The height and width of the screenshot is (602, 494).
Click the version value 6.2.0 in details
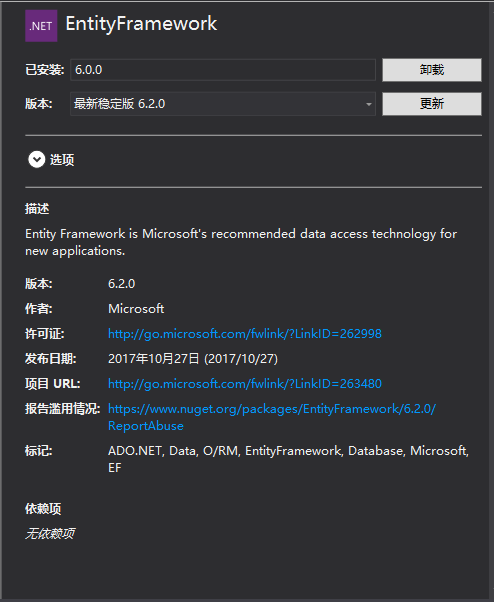click(122, 284)
